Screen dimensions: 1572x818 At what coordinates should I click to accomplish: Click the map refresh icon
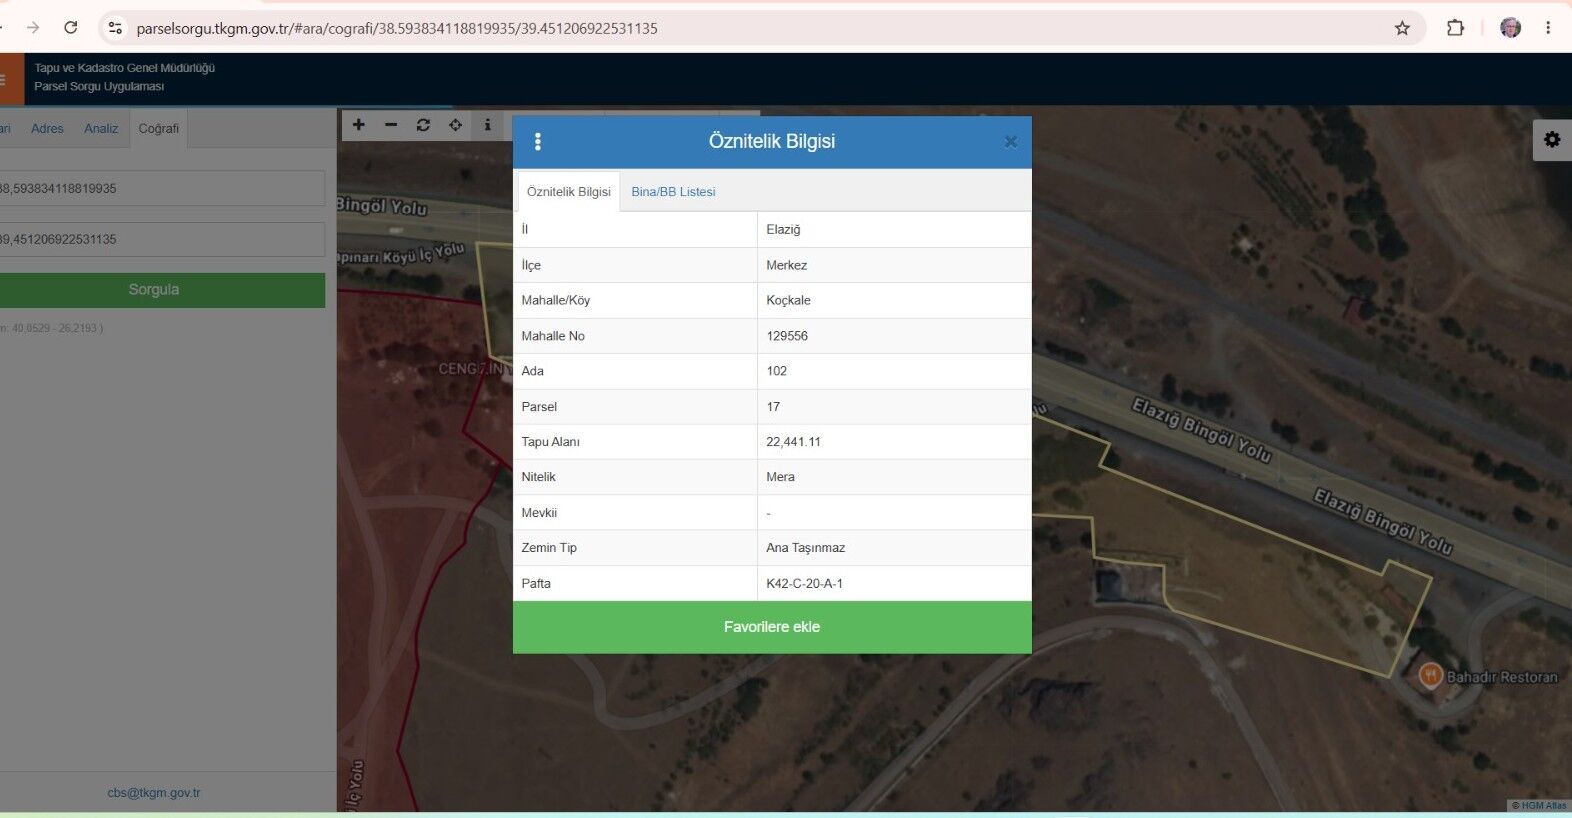(423, 125)
